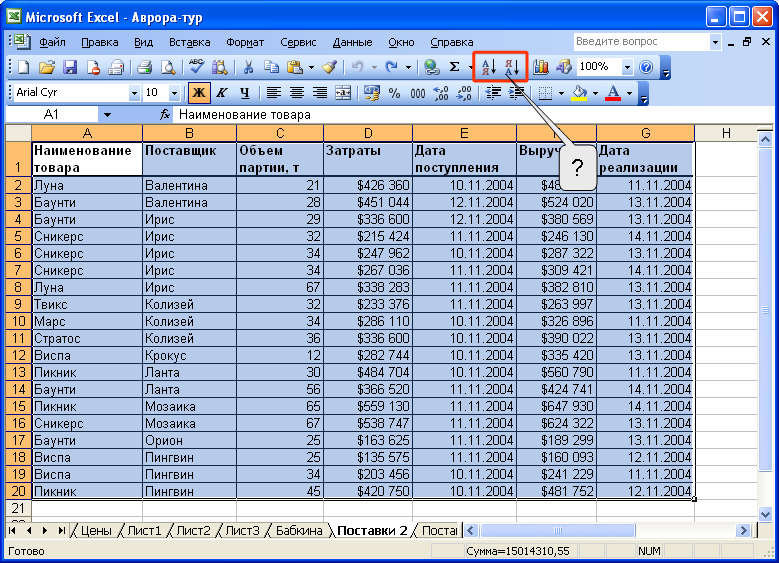
Task: Toggle center alignment
Action: tap(297, 93)
